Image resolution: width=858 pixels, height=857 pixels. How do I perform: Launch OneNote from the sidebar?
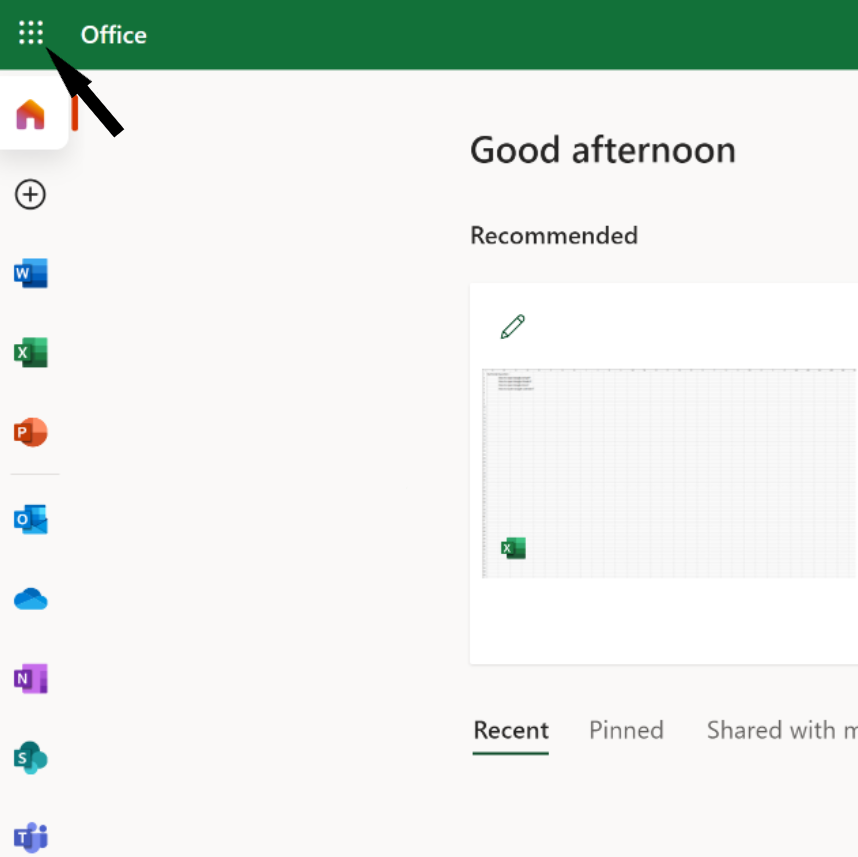pyautogui.click(x=31, y=679)
